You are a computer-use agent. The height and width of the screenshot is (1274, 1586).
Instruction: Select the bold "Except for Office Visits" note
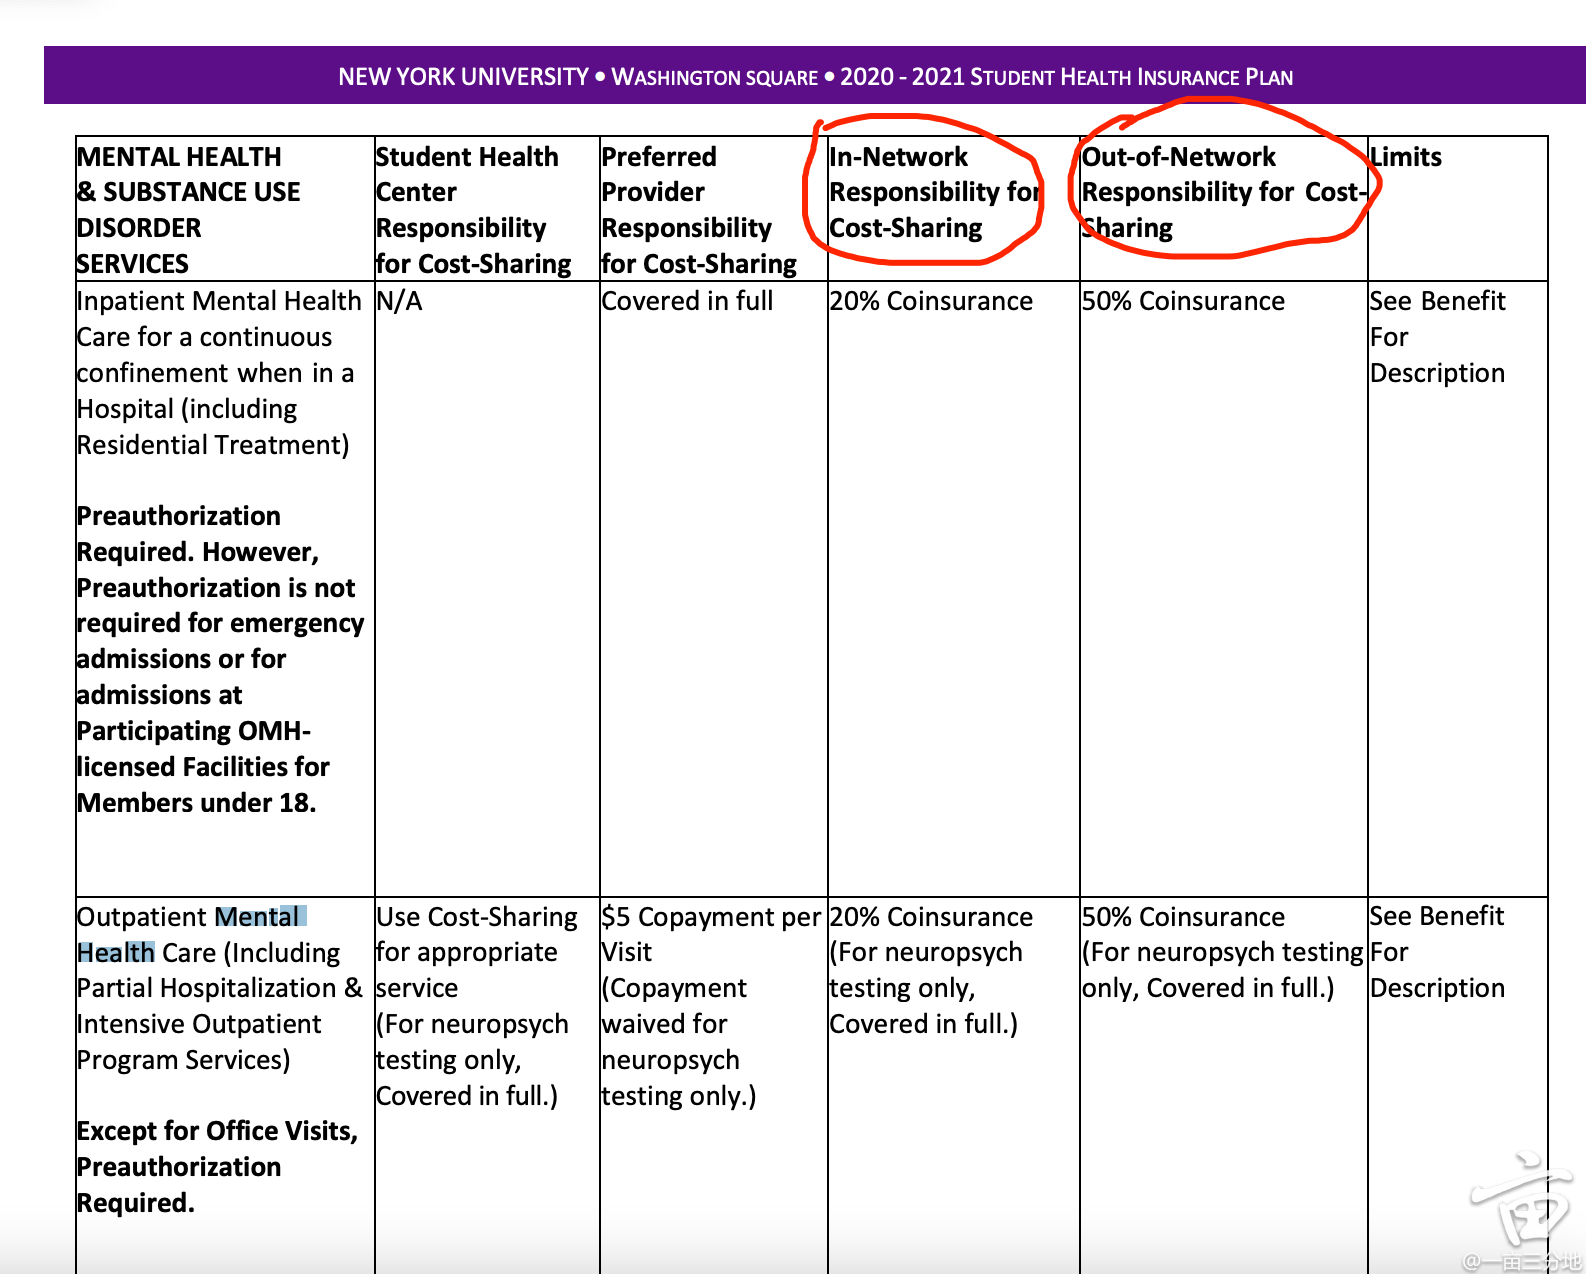pos(217,1167)
